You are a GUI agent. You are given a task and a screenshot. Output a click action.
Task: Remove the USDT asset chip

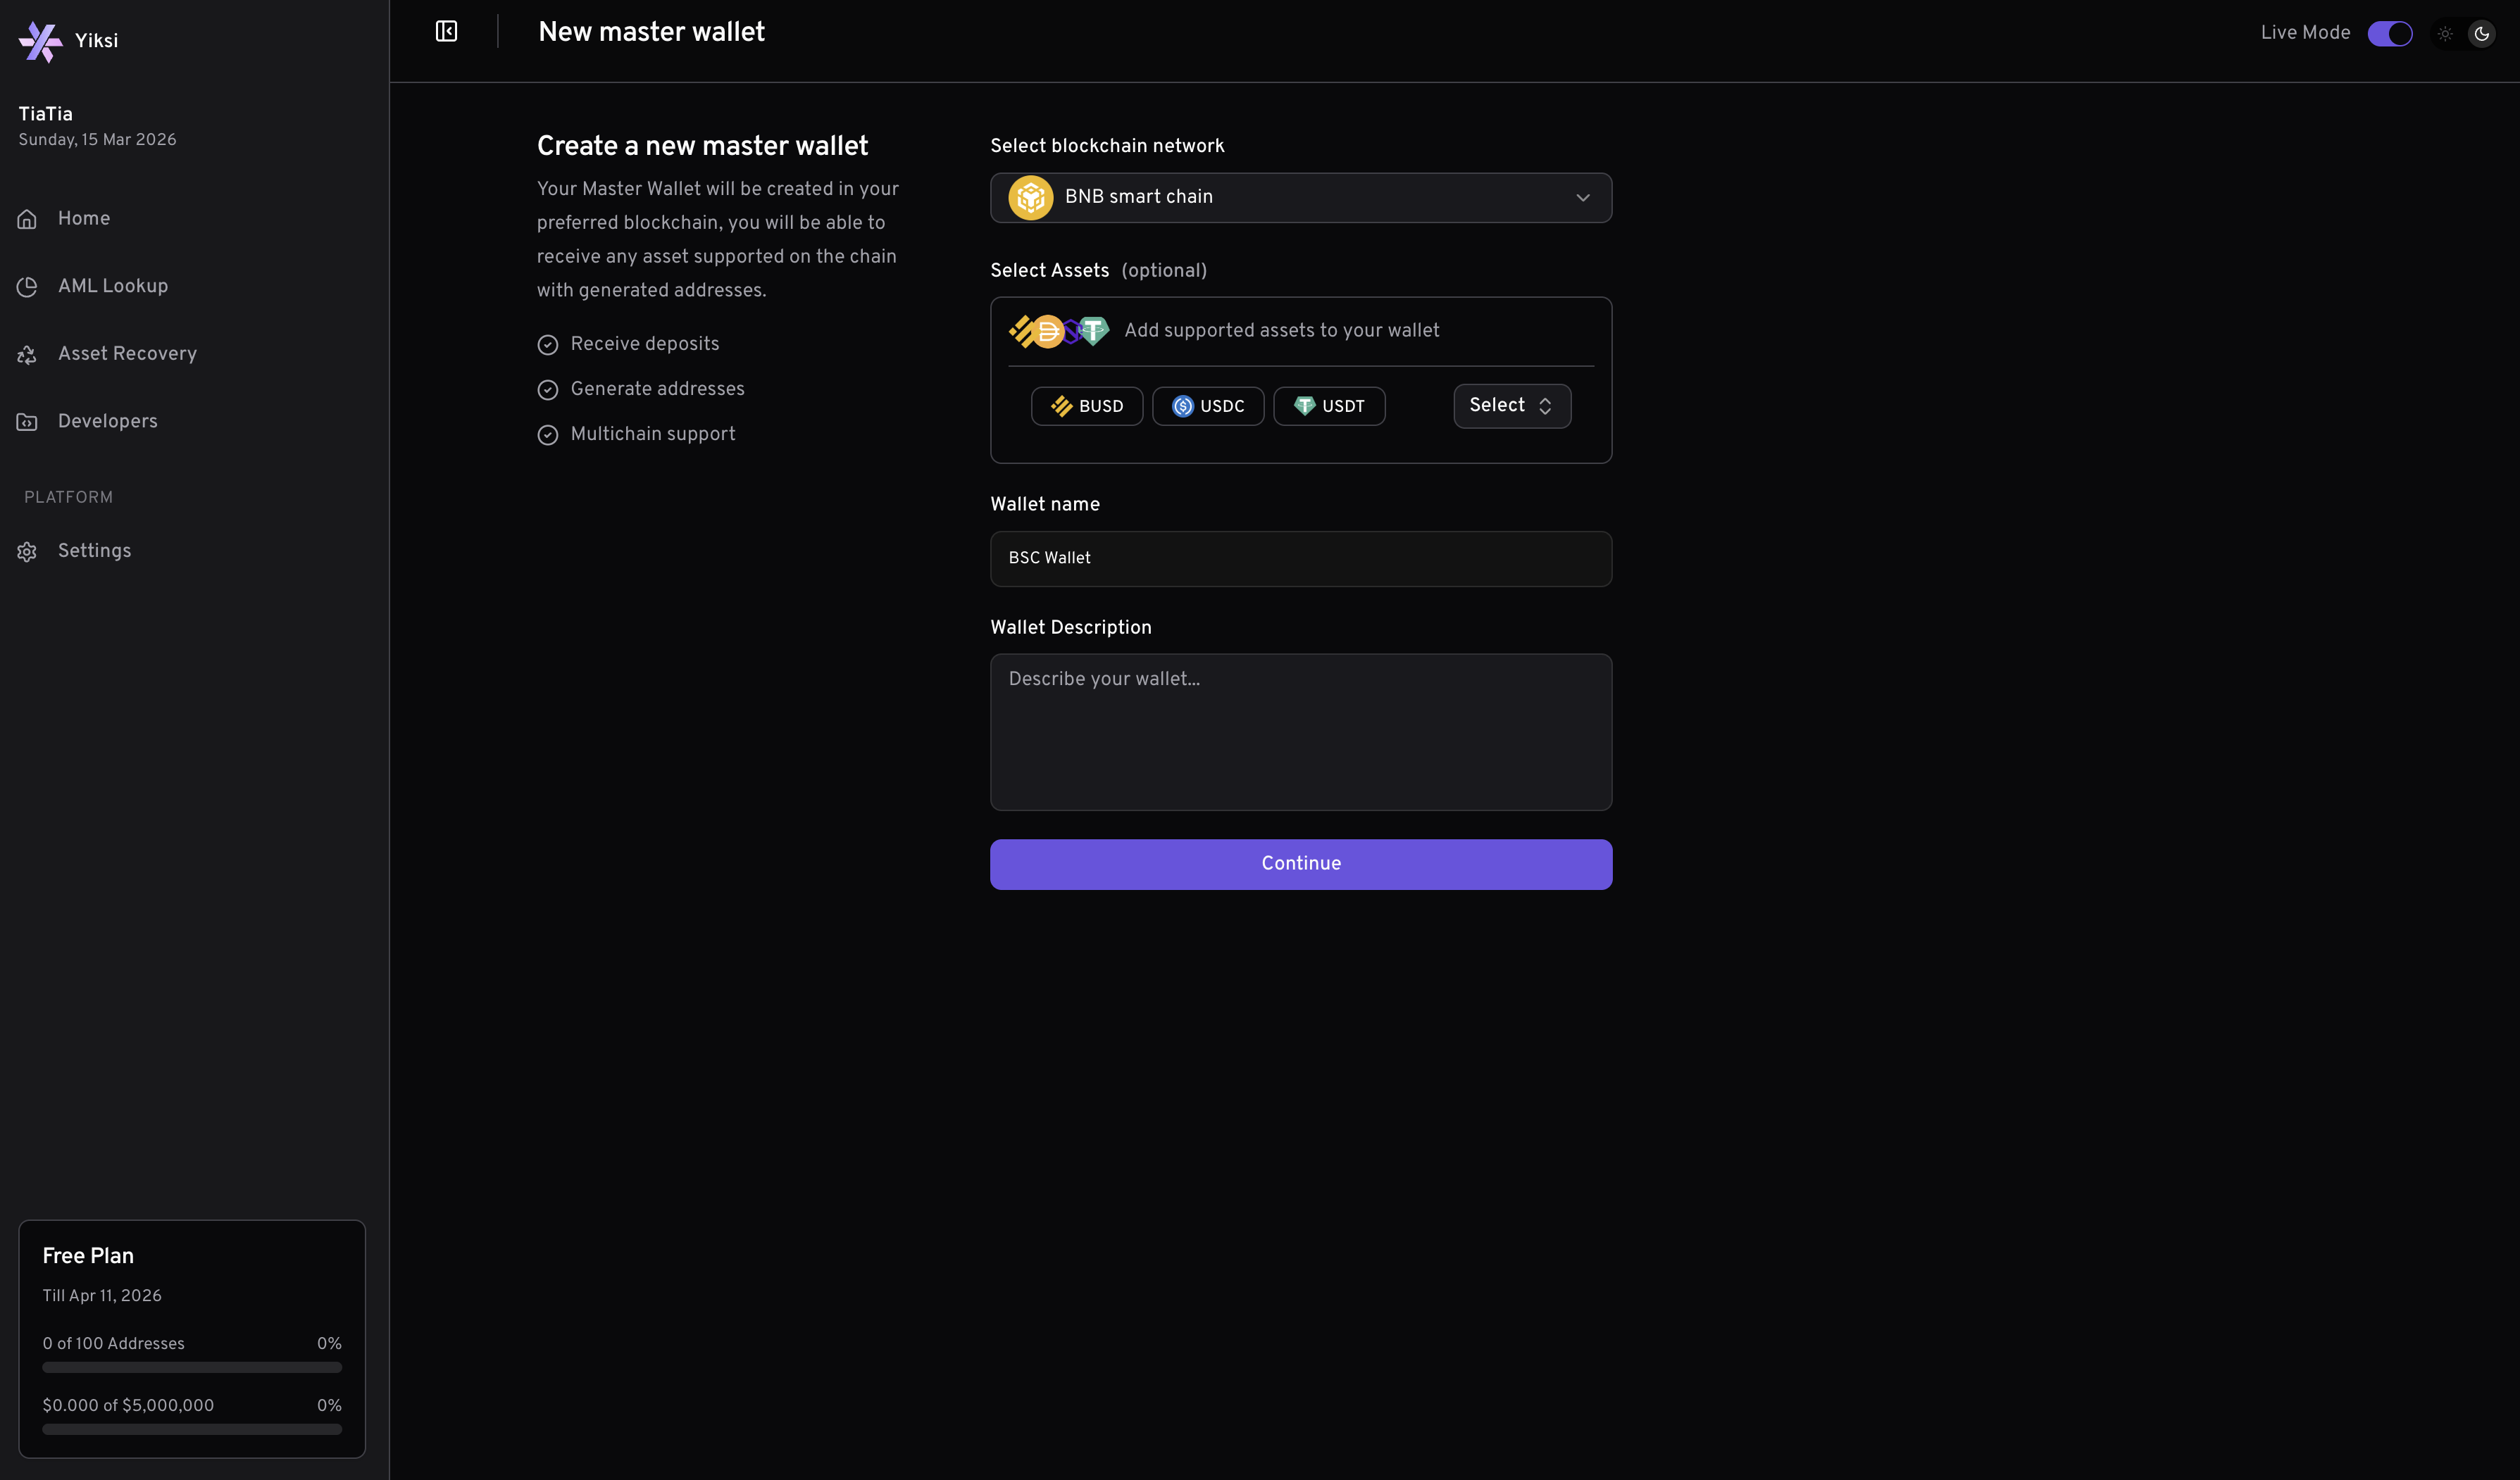click(1330, 406)
